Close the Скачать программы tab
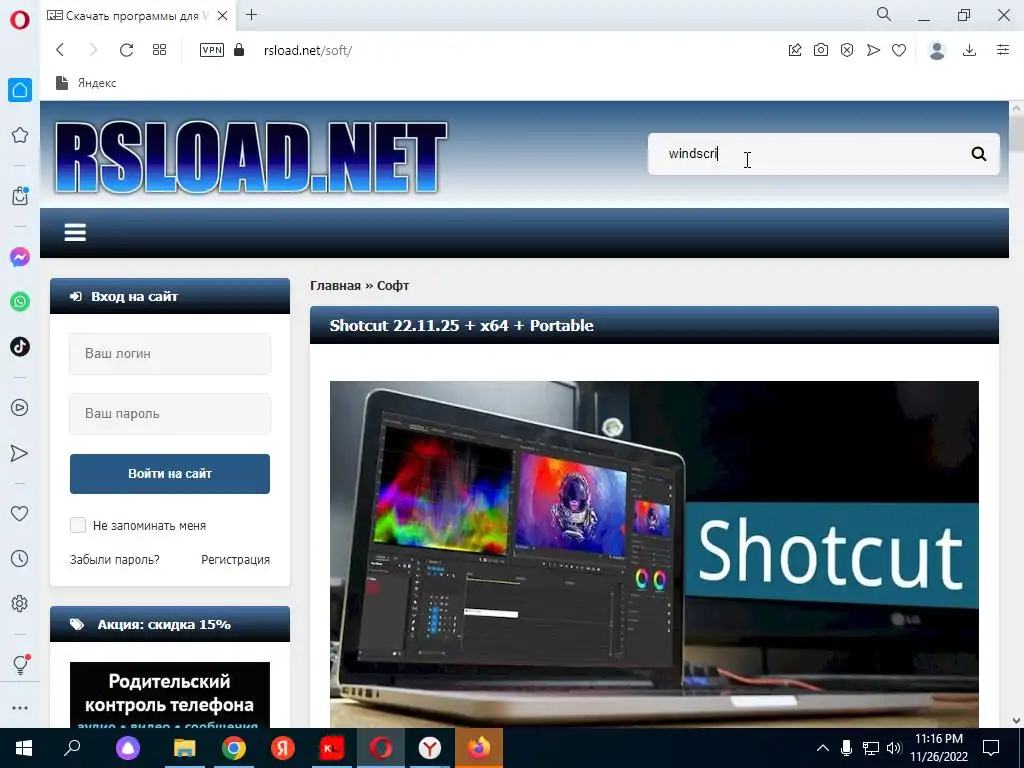The image size is (1024, 768). [222, 16]
